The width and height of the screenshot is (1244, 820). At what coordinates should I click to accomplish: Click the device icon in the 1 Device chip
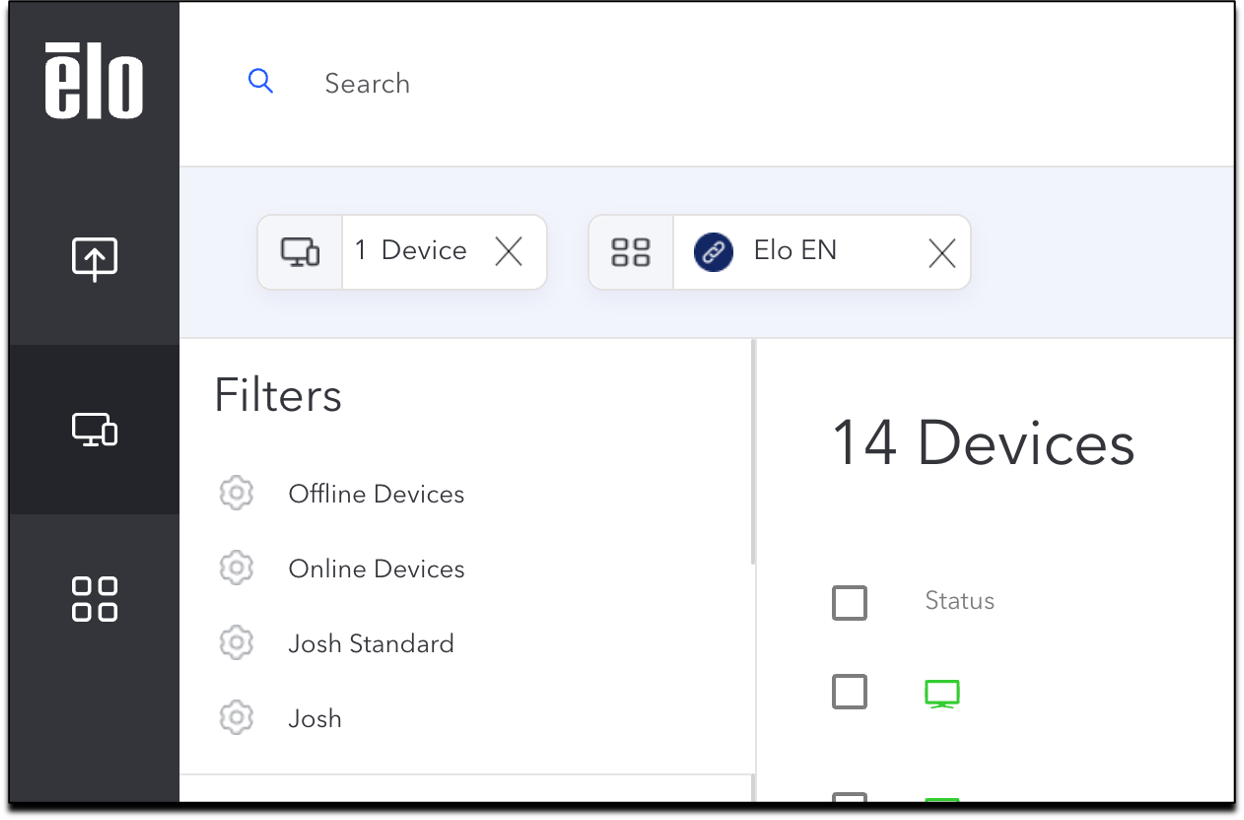point(300,252)
